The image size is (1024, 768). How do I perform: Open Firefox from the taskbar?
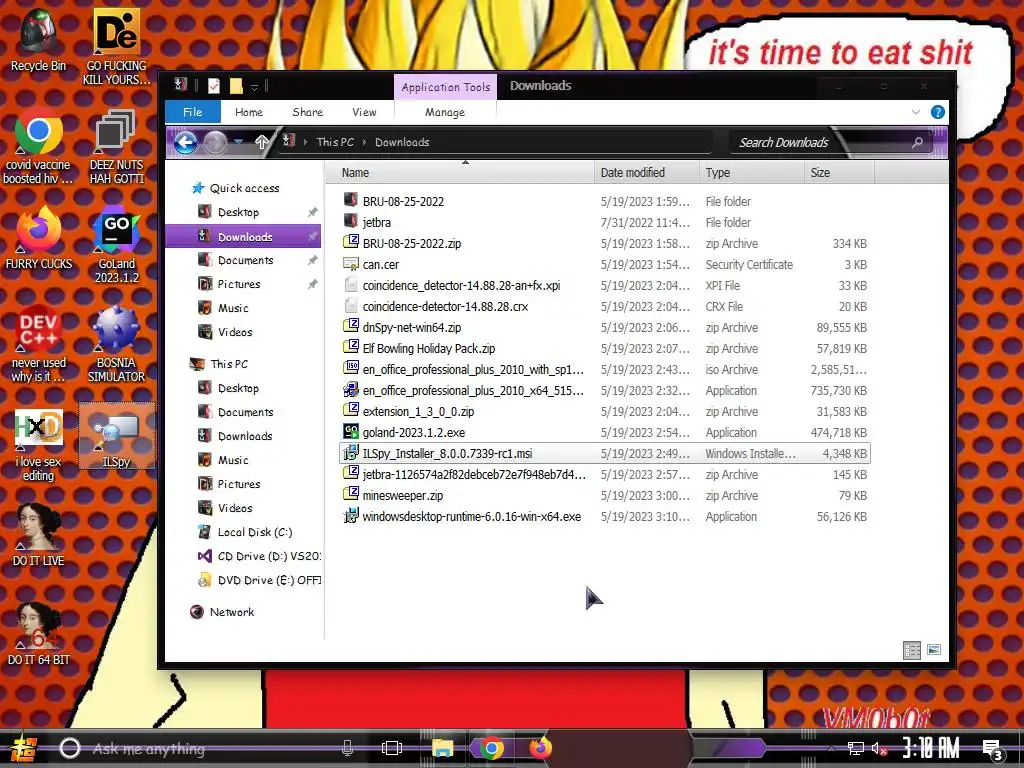pyautogui.click(x=540, y=748)
